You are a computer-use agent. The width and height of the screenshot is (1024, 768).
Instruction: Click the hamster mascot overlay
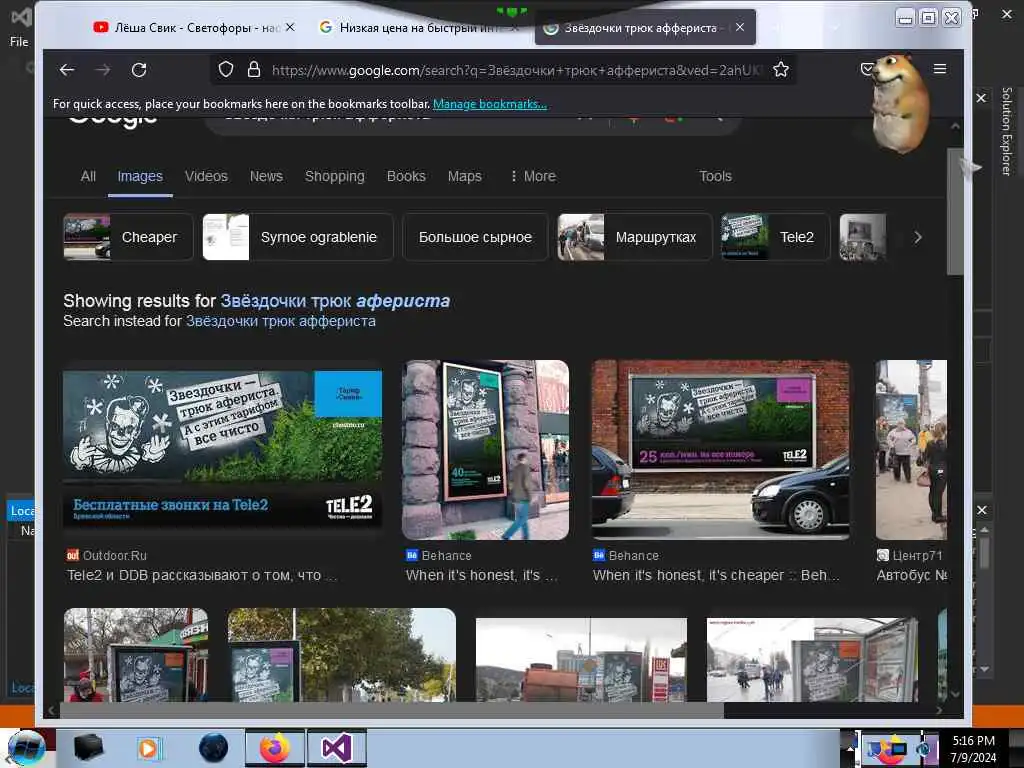[900, 103]
